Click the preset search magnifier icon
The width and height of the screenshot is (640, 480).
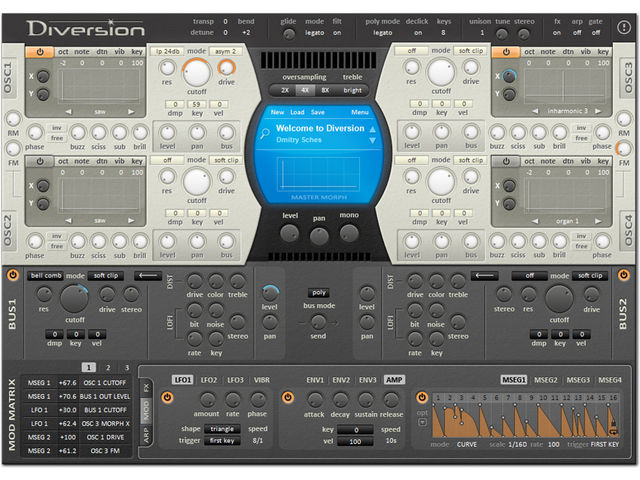265,133
